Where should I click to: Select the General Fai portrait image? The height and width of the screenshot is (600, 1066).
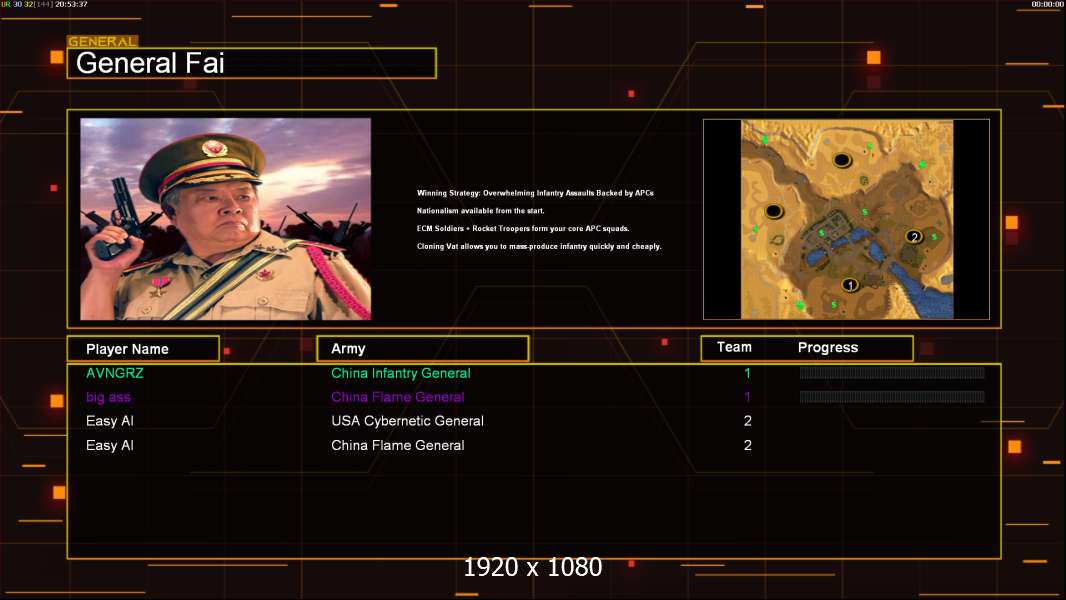click(x=226, y=219)
